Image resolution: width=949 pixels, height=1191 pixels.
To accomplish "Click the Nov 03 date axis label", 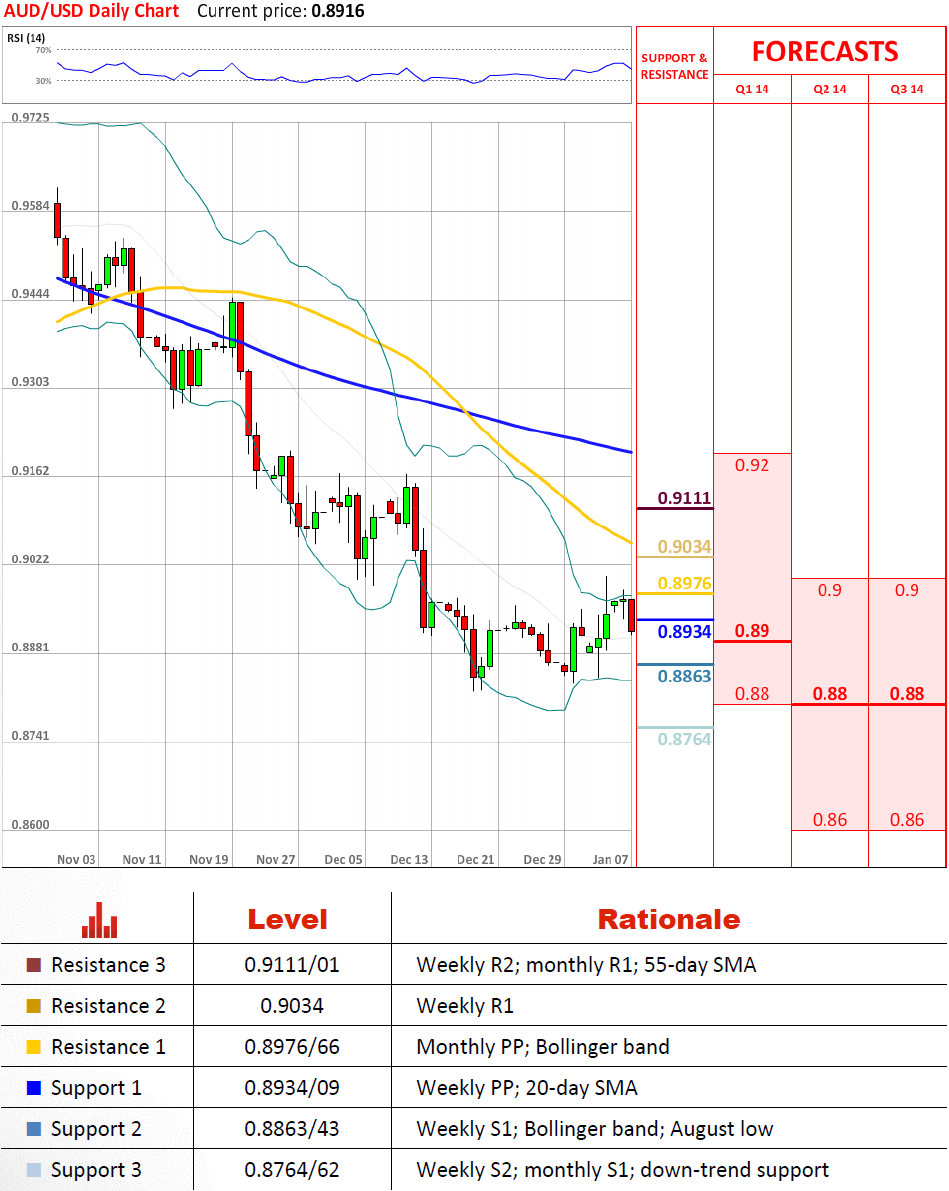I will pyautogui.click(x=76, y=859).
